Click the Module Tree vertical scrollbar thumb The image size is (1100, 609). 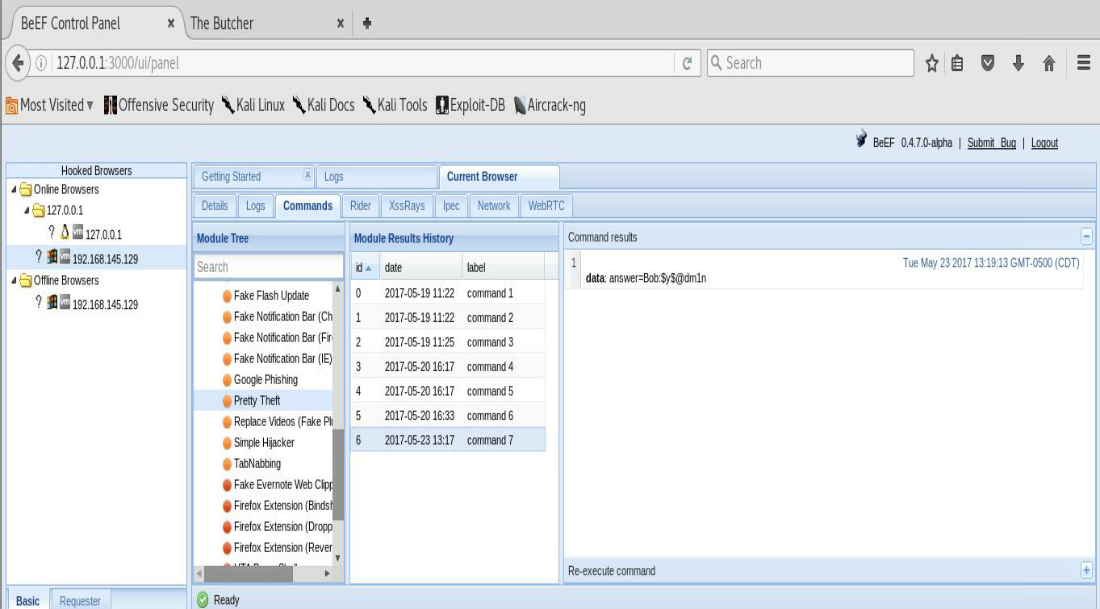(x=338, y=474)
